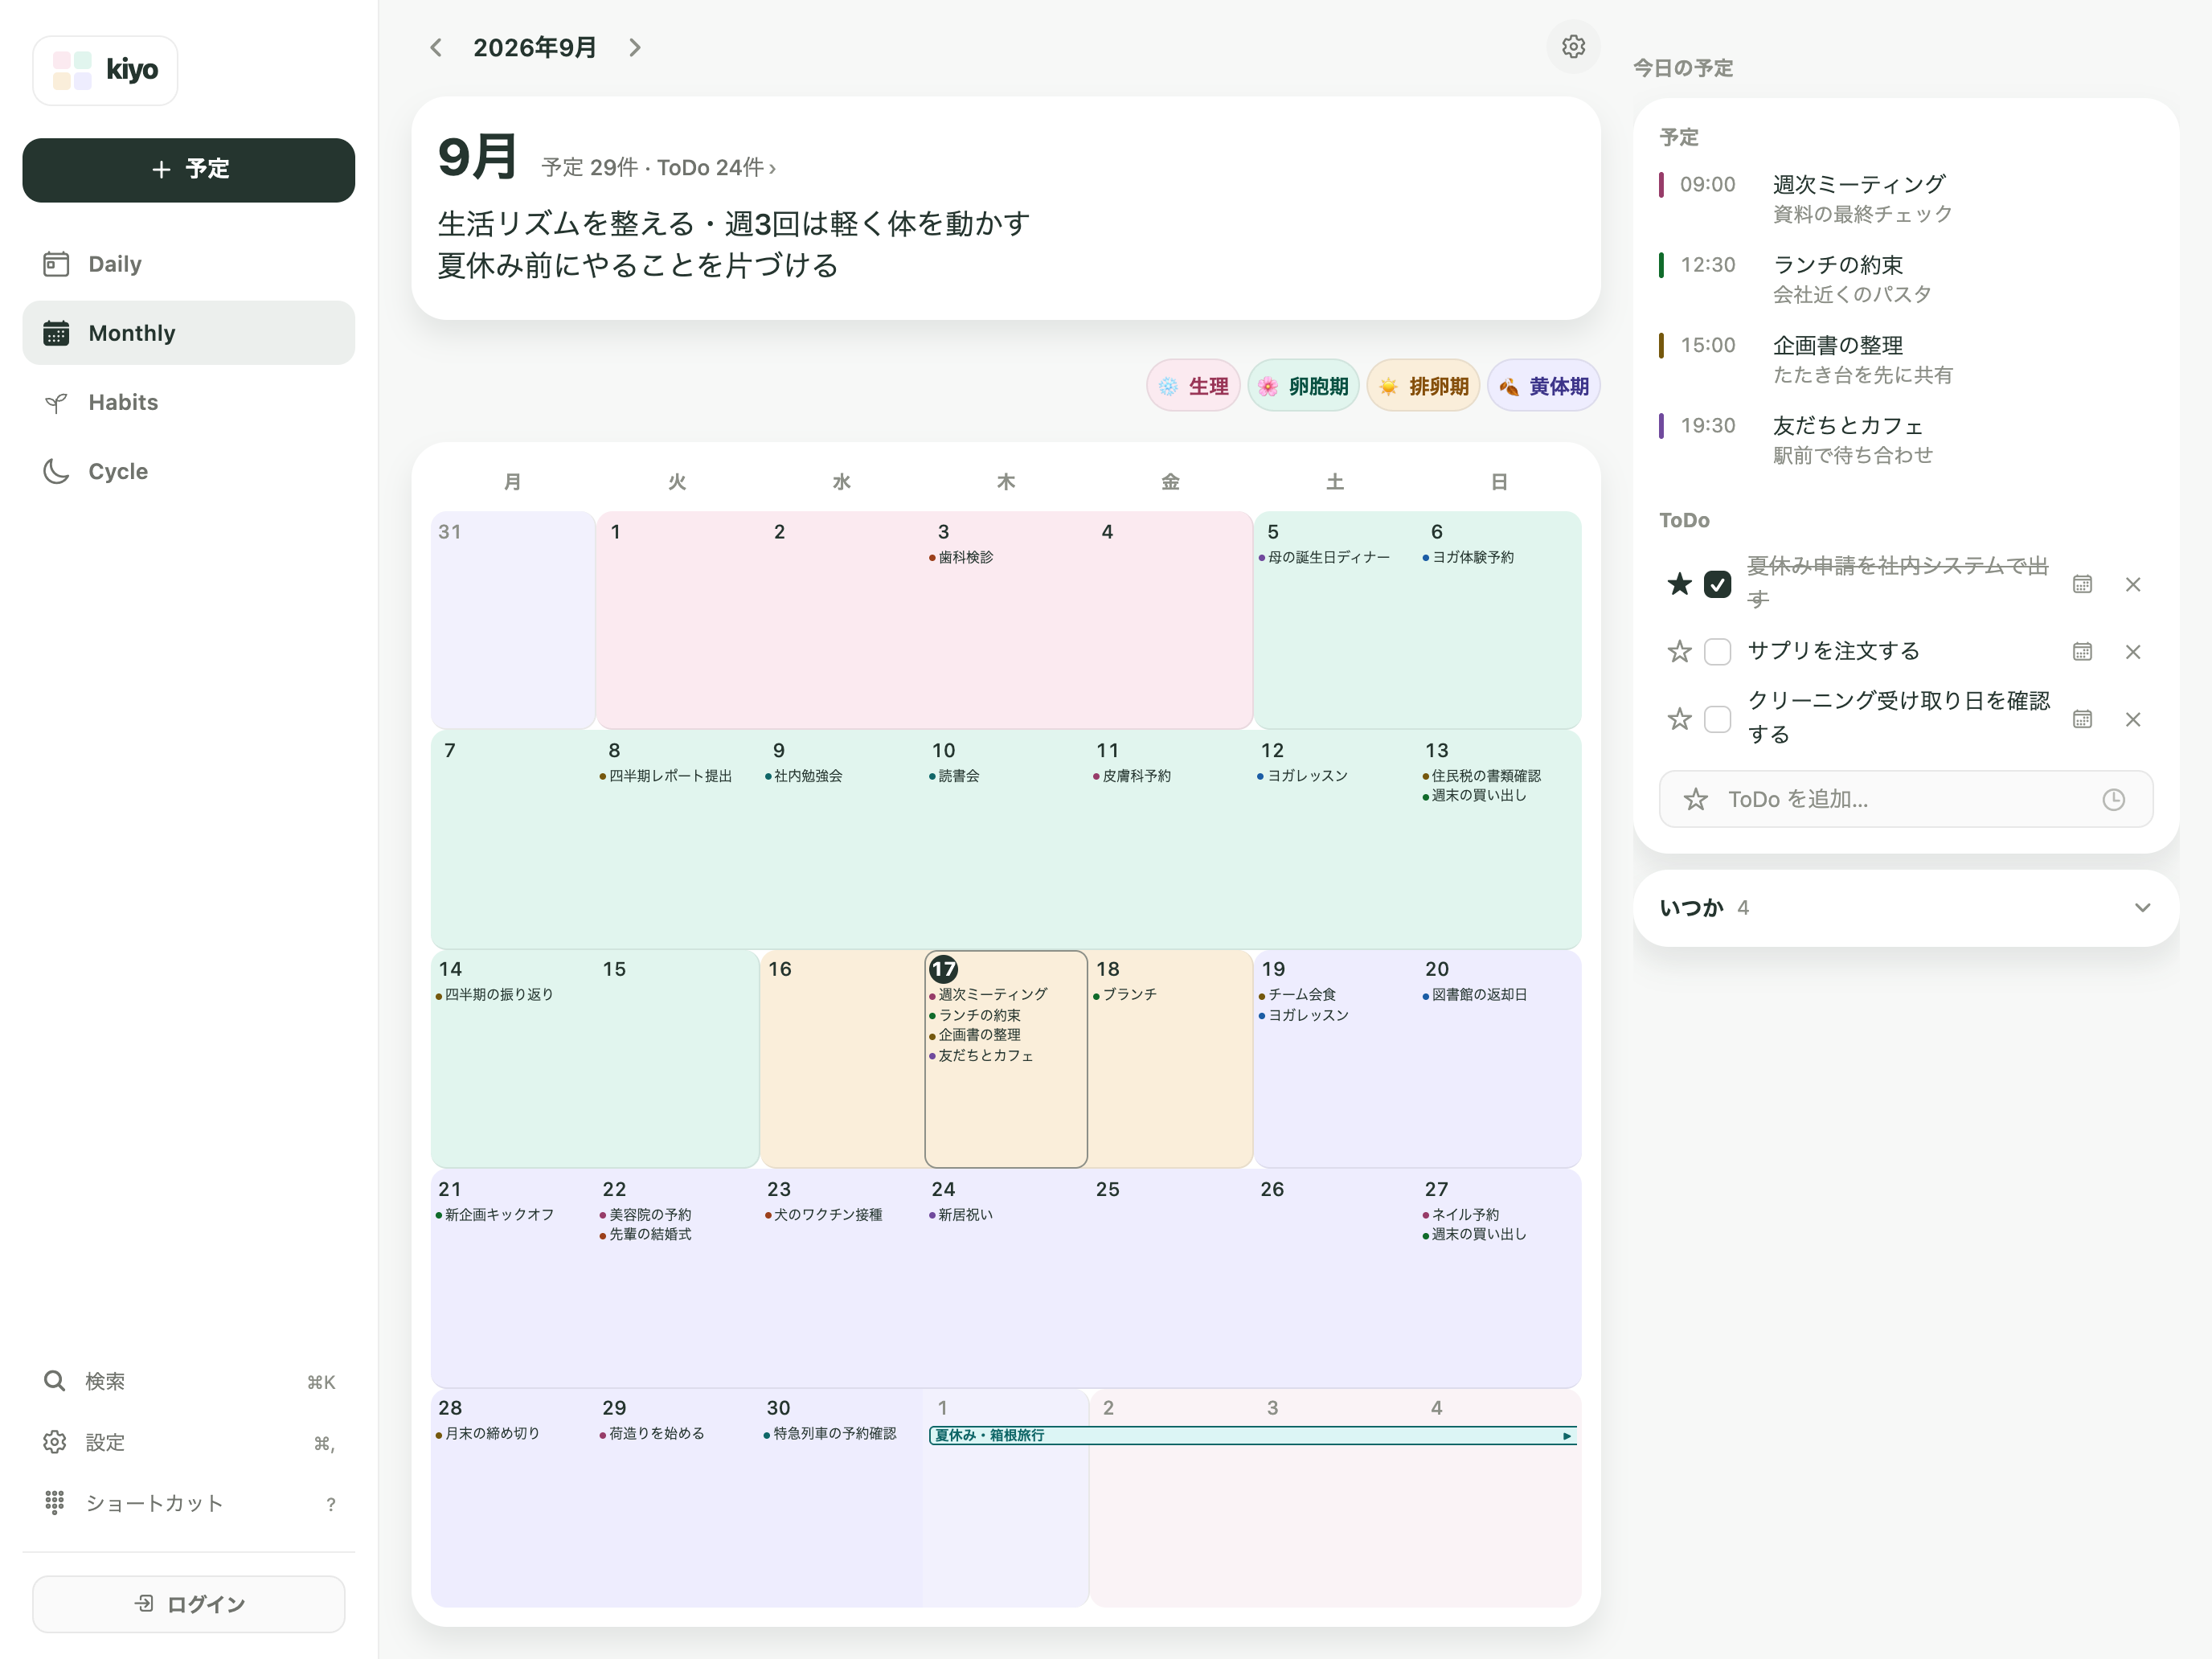Open 夏休み・箱根旅行 event bar
The image size is (2212, 1659).
1253,1435
